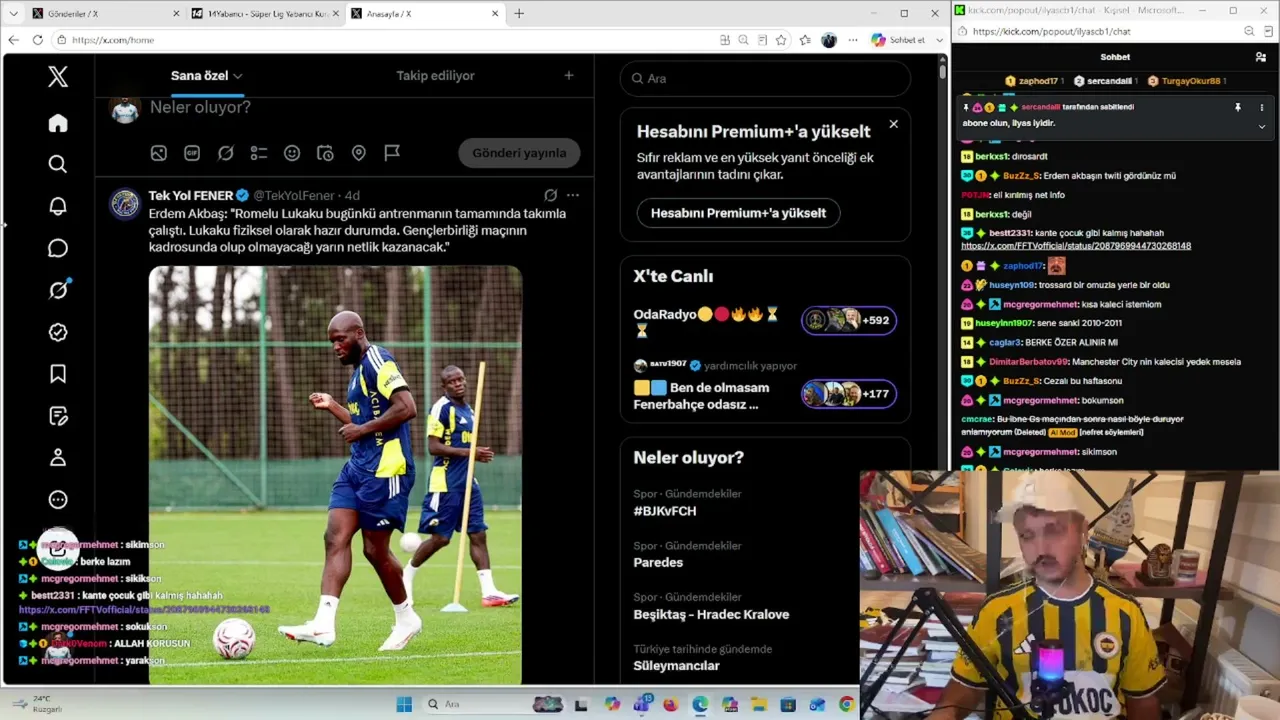
Task: Open a new Edge browser tab
Action: pyautogui.click(x=519, y=14)
